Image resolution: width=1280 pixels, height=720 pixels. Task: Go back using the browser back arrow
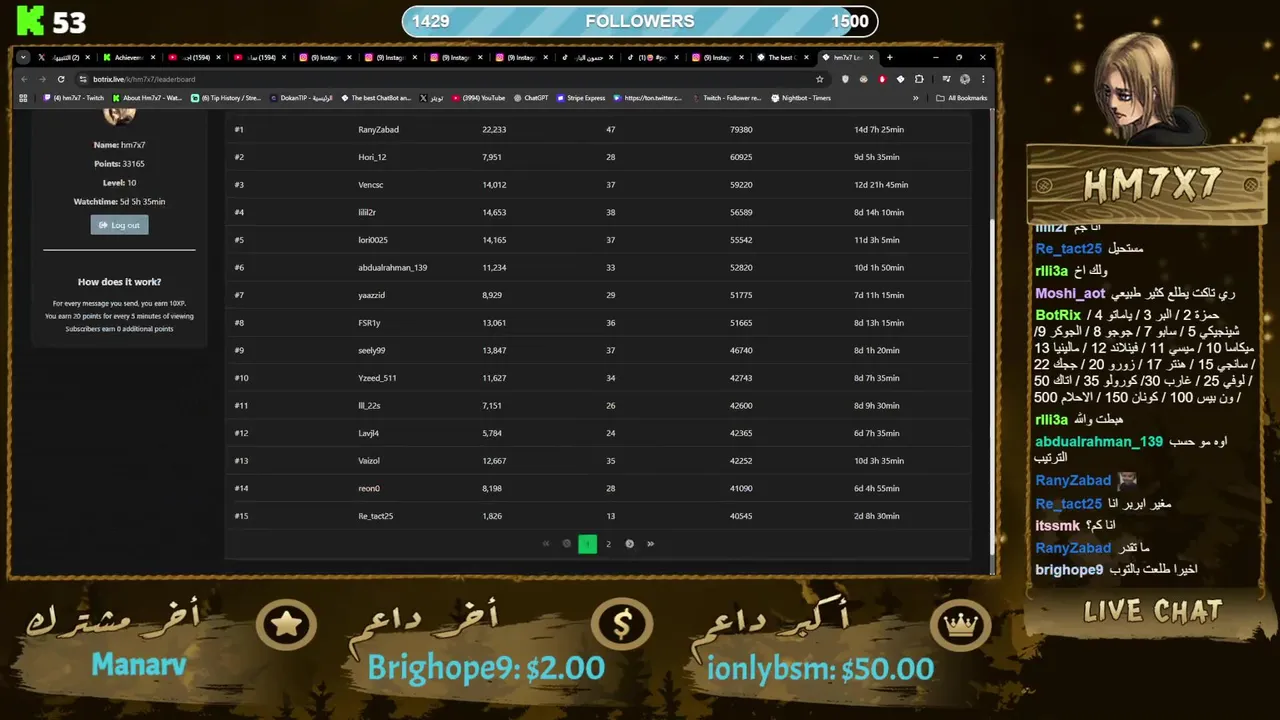point(24,79)
